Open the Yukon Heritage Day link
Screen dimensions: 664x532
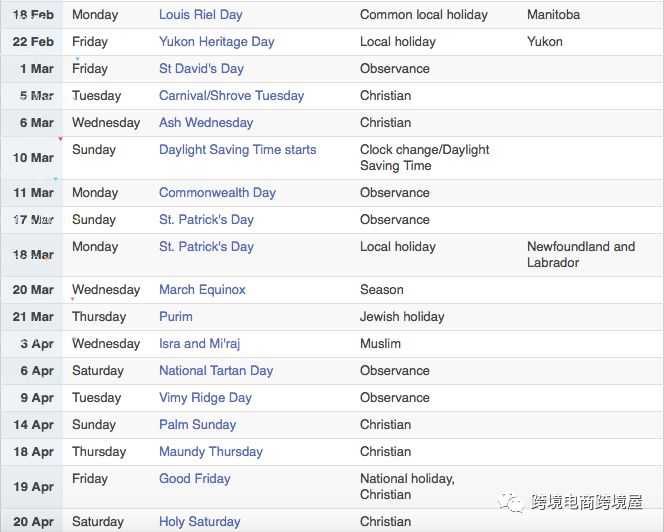click(217, 42)
